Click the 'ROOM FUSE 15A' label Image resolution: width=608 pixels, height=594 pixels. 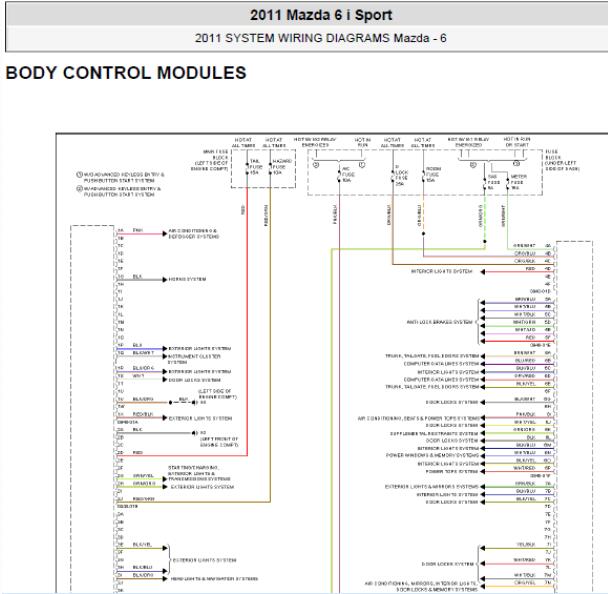pyautogui.click(x=433, y=174)
